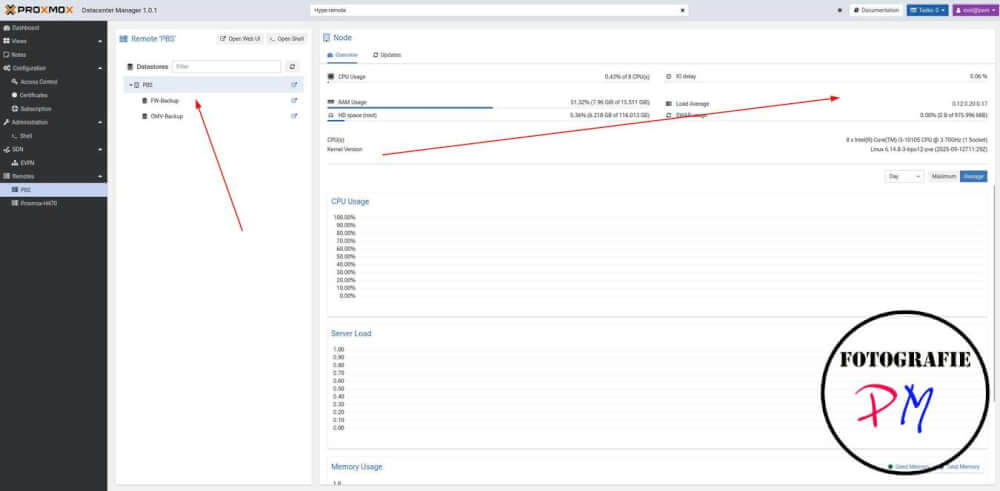The width and height of the screenshot is (1000, 491).
Task: Click the theme toggle icon in header
Action: (839, 10)
